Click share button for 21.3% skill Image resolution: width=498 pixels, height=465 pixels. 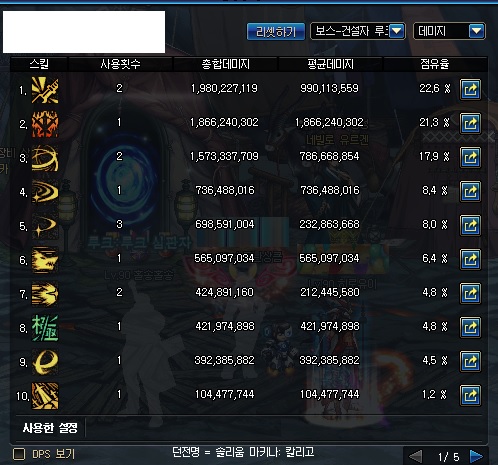(x=470, y=123)
